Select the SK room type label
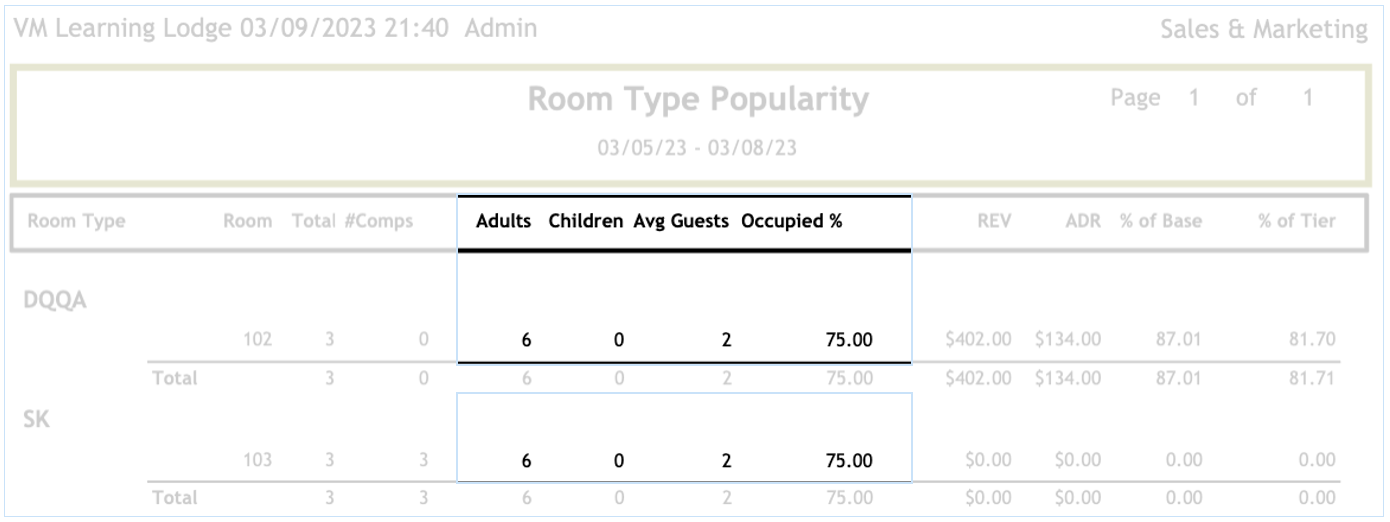1390x522 pixels. [37, 420]
